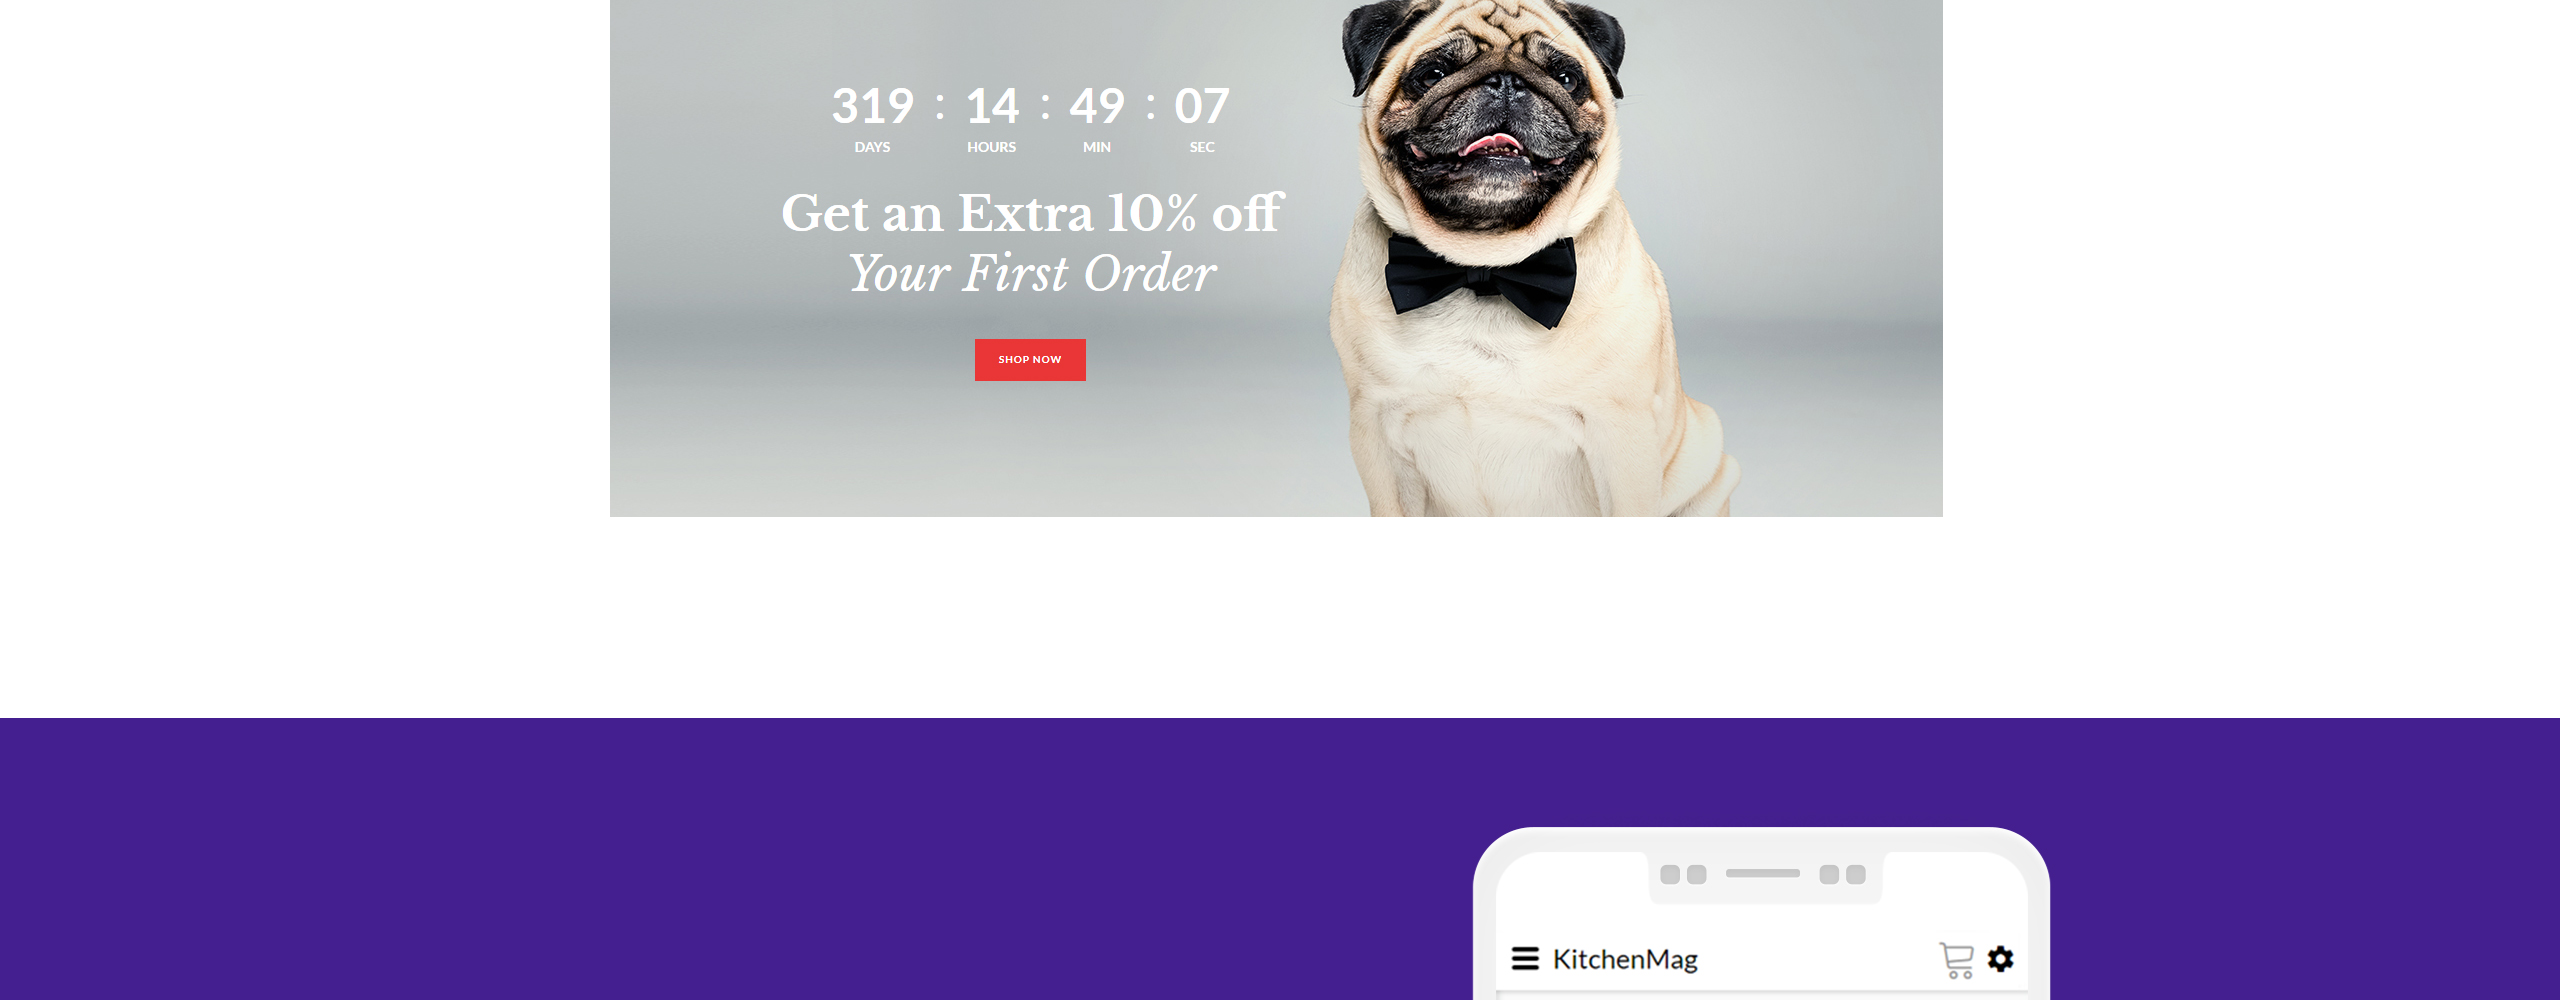Click the SHOP NOW button
The width and height of the screenshot is (2560, 1000).
point(1030,360)
